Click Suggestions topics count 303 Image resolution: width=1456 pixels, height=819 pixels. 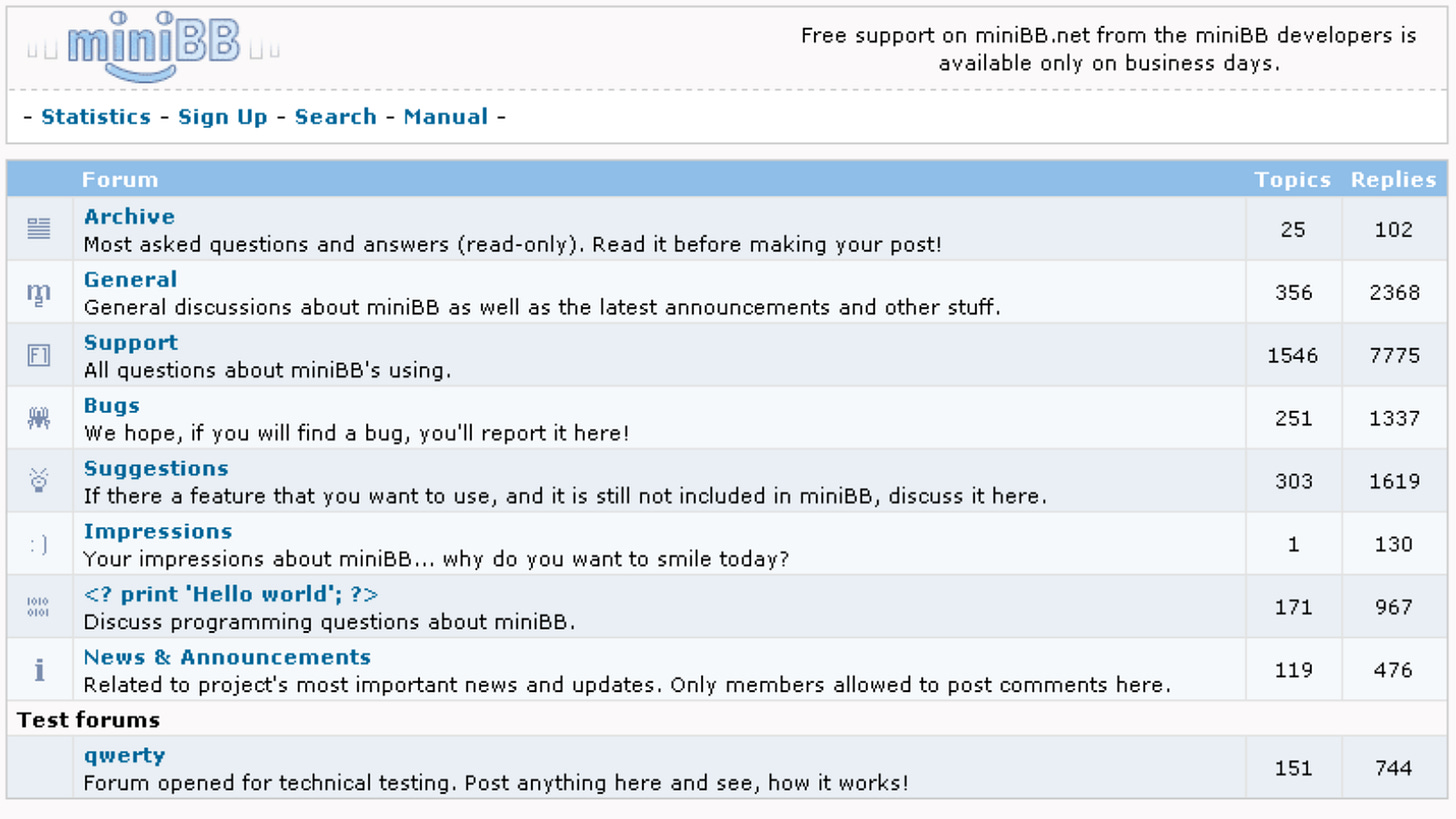coord(1293,481)
